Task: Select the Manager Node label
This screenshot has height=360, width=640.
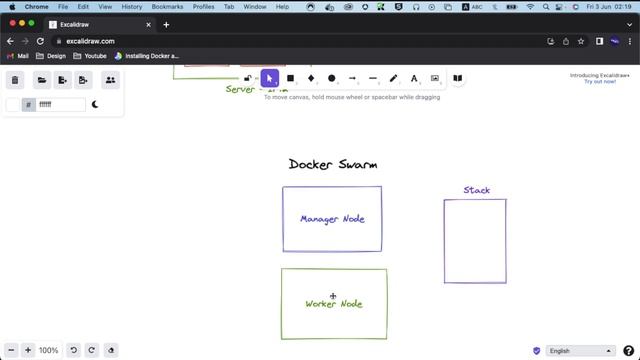Action: pyautogui.click(x=332, y=219)
